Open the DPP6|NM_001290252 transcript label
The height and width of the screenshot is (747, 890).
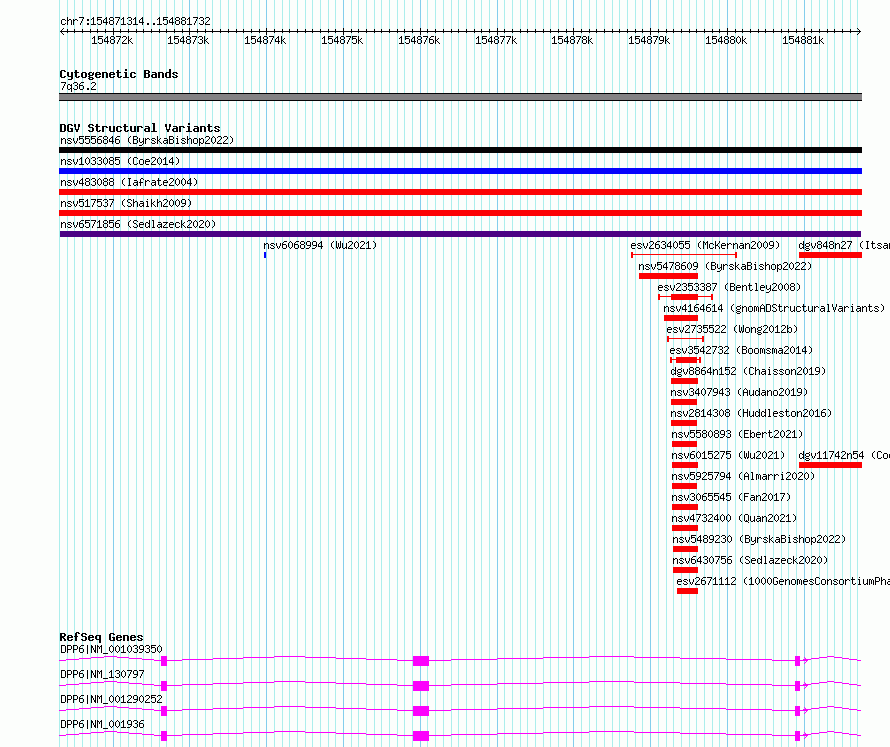(111, 699)
